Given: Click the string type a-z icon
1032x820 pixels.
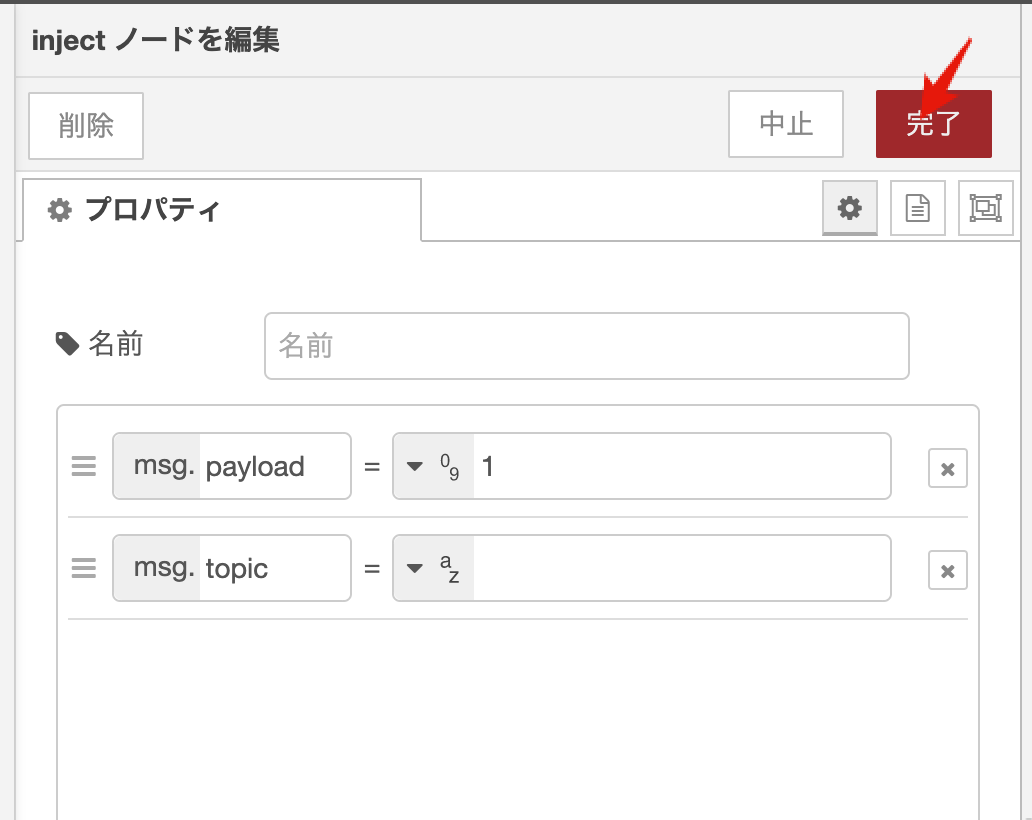Looking at the screenshot, I should pos(450,569).
